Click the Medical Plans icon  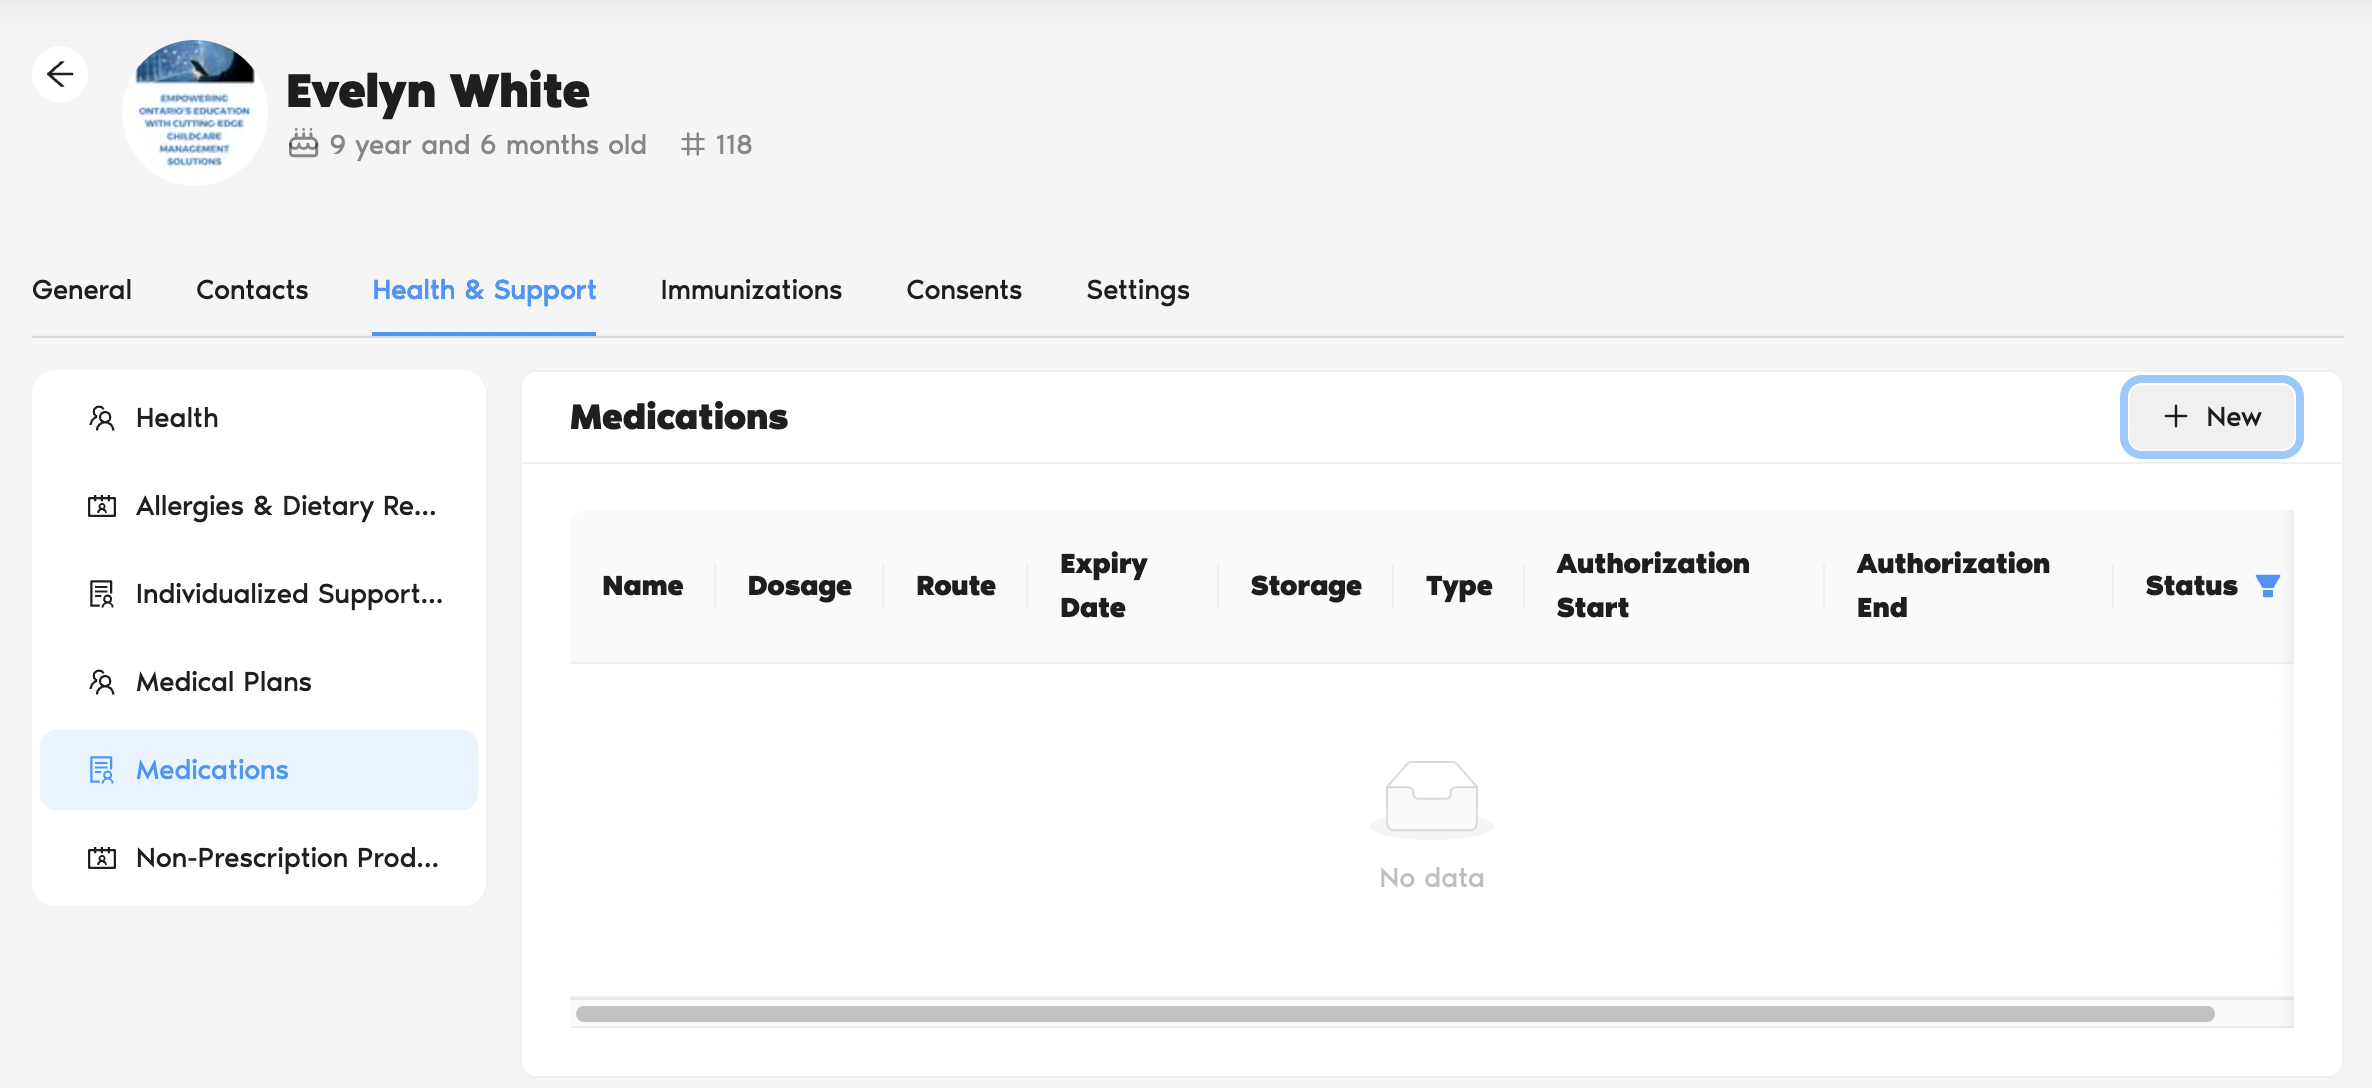pos(102,682)
